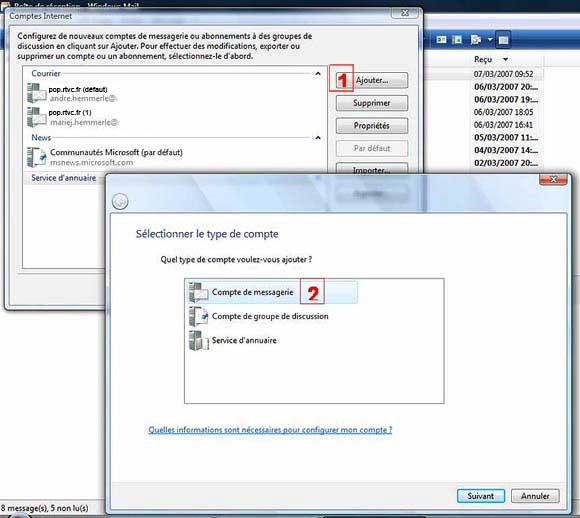Click the Supprimer button
580x518 pixels.
click(x=372, y=103)
